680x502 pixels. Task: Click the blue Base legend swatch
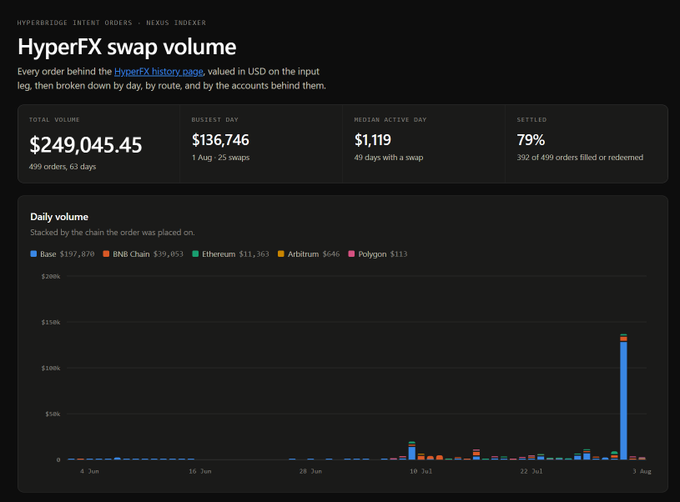coord(33,254)
